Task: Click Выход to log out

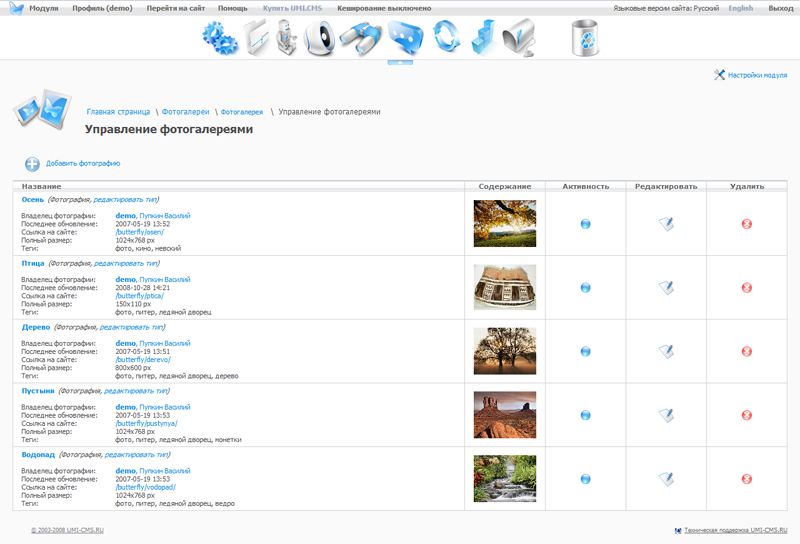Action: pyautogui.click(x=781, y=8)
